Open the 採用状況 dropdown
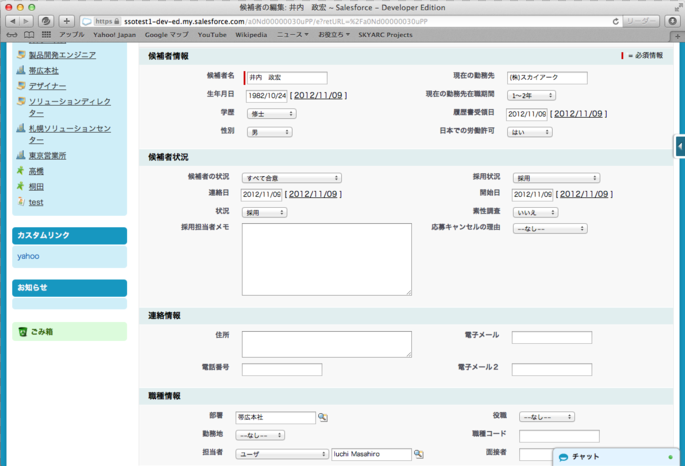 555,178
